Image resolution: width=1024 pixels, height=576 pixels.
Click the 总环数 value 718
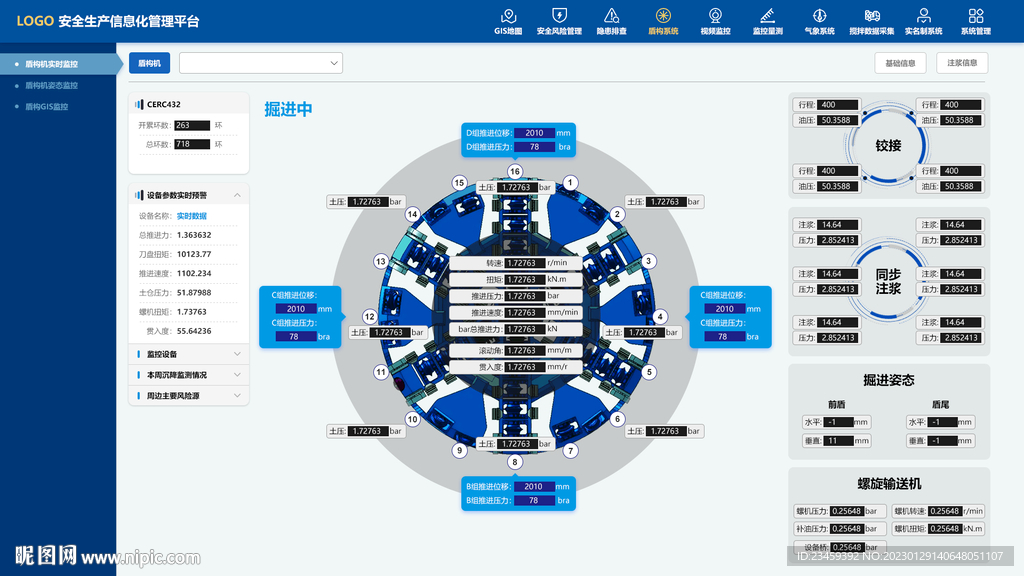click(x=192, y=144)
